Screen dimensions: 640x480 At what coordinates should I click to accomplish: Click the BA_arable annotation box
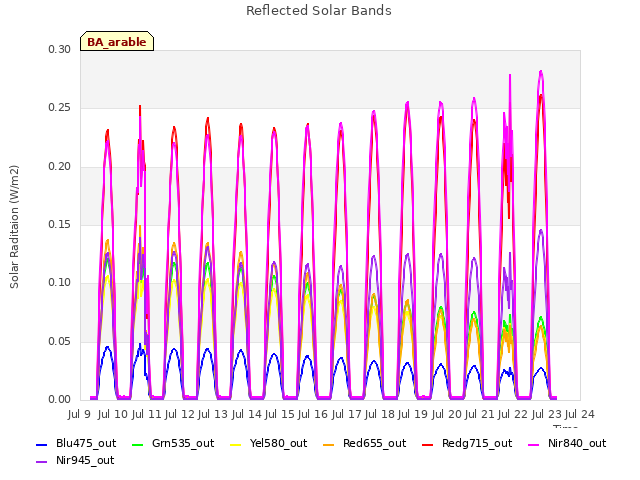tap(117, 41)
